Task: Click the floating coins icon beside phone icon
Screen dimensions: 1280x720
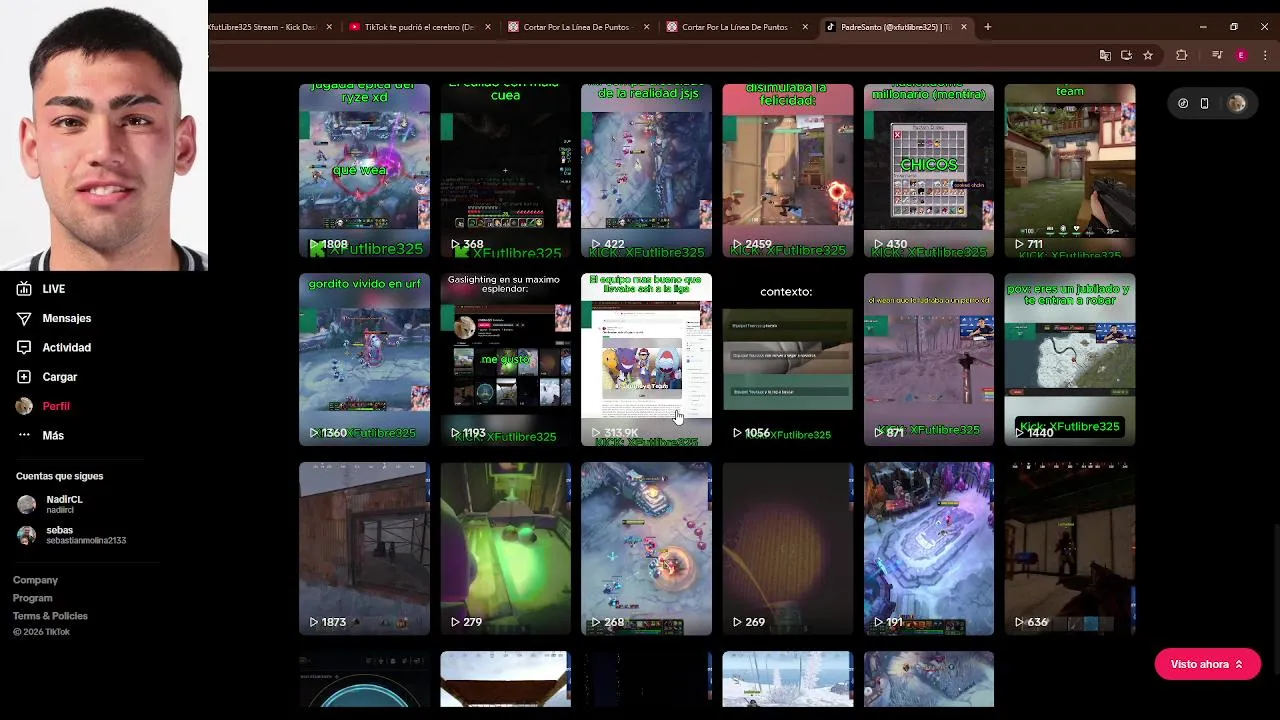Action: pos(1183,103)
